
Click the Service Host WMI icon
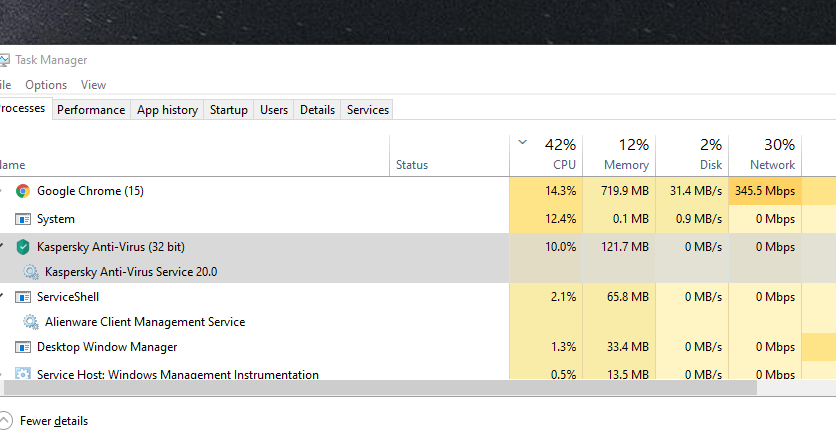click(23, 375)
